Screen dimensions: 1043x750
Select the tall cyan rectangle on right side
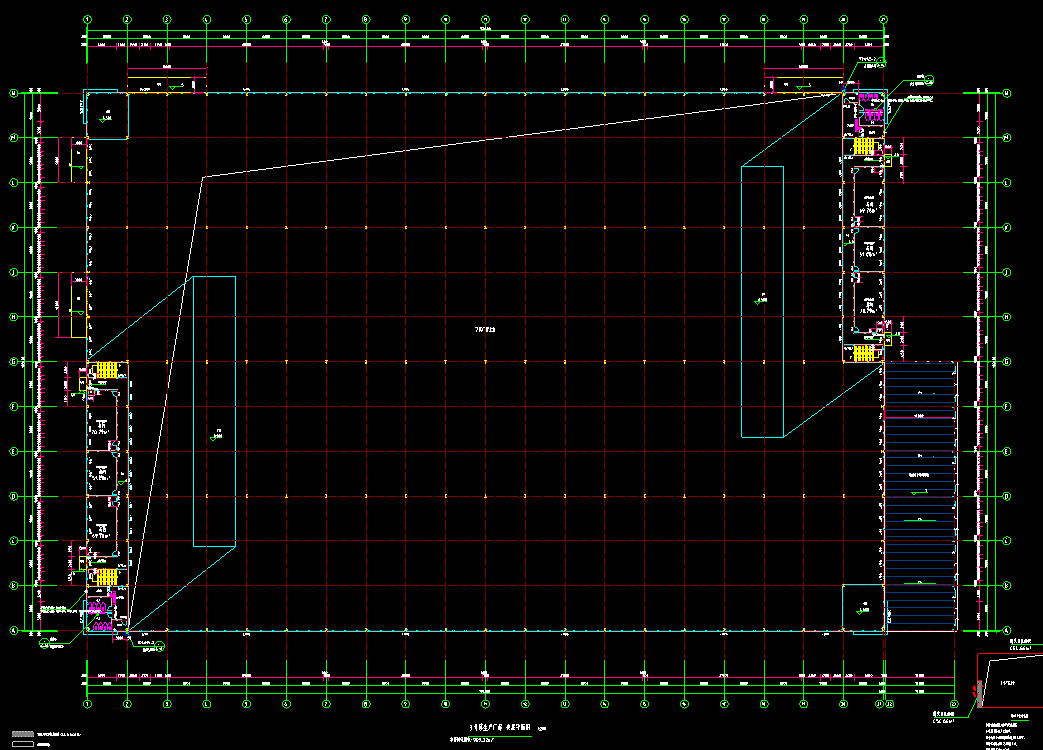point(762,301)
